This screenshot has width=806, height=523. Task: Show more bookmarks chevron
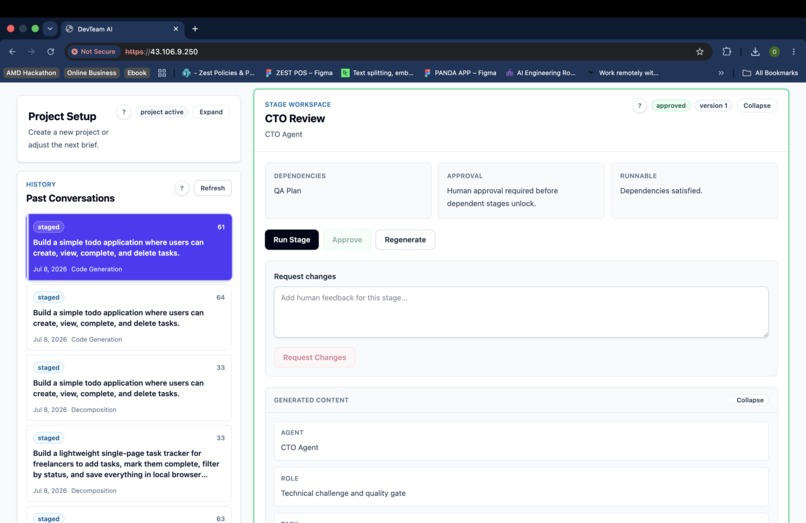click(x=721, y=73)
